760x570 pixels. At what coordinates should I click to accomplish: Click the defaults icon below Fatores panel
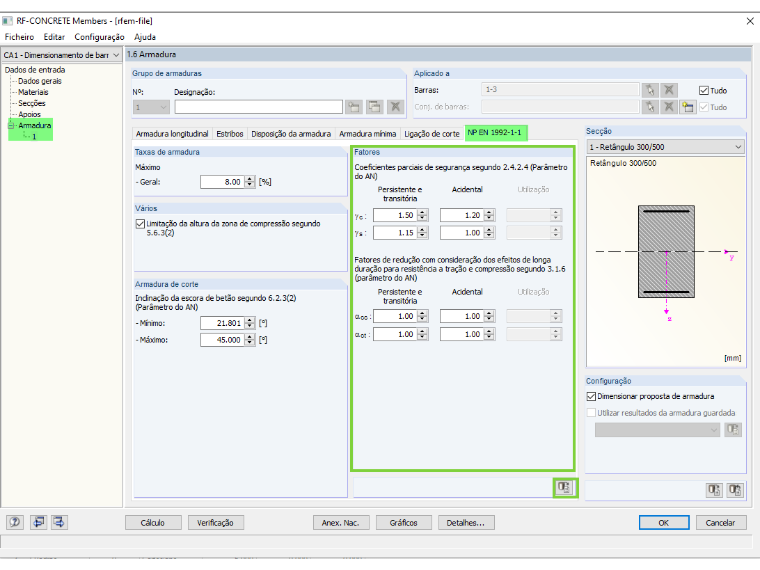click(x=564, y=487)
